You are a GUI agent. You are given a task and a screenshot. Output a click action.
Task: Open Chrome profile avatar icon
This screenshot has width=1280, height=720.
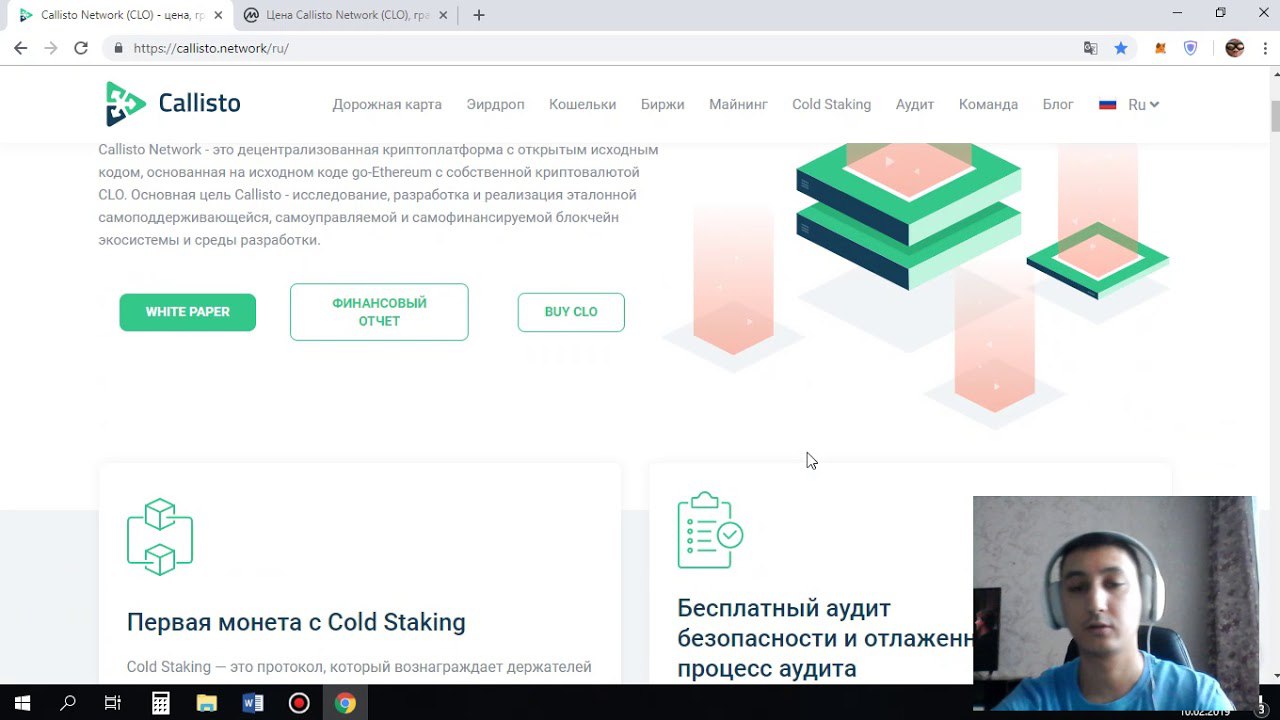point(1235,48)
